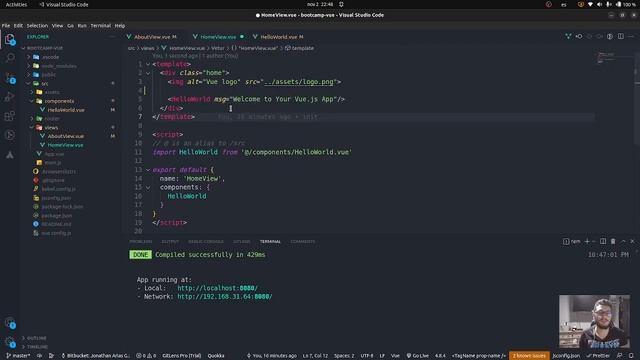Image resolution: width=640 pixels, height=360 pixels.
Task: Click Go Live in status bar
Action: [417, 356]
